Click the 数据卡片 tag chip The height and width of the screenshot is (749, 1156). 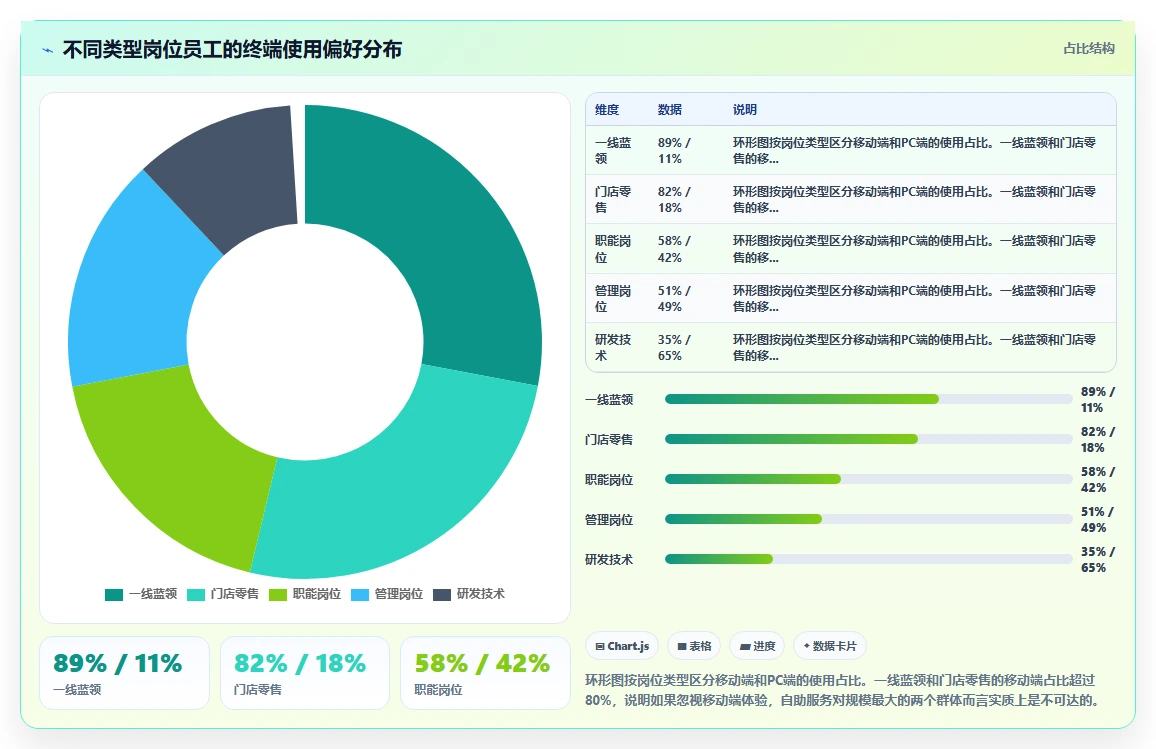829,646
